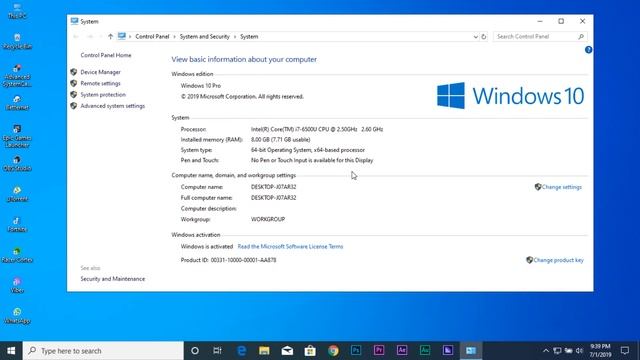
Task: Expand chevron after Control Panel breadcrumb
Action: 174,37
